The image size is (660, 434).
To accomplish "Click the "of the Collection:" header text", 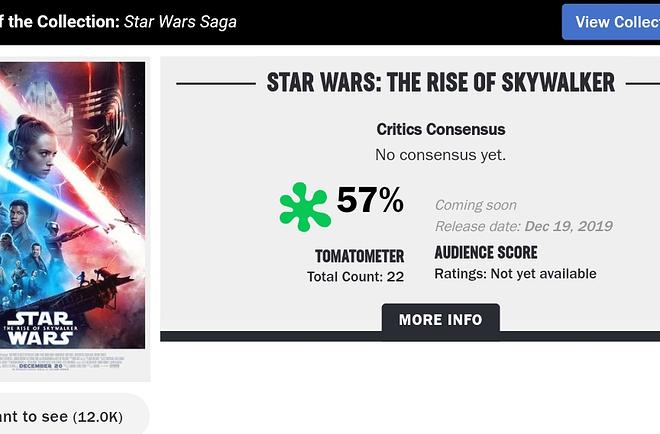I will (x=59, y=21).
